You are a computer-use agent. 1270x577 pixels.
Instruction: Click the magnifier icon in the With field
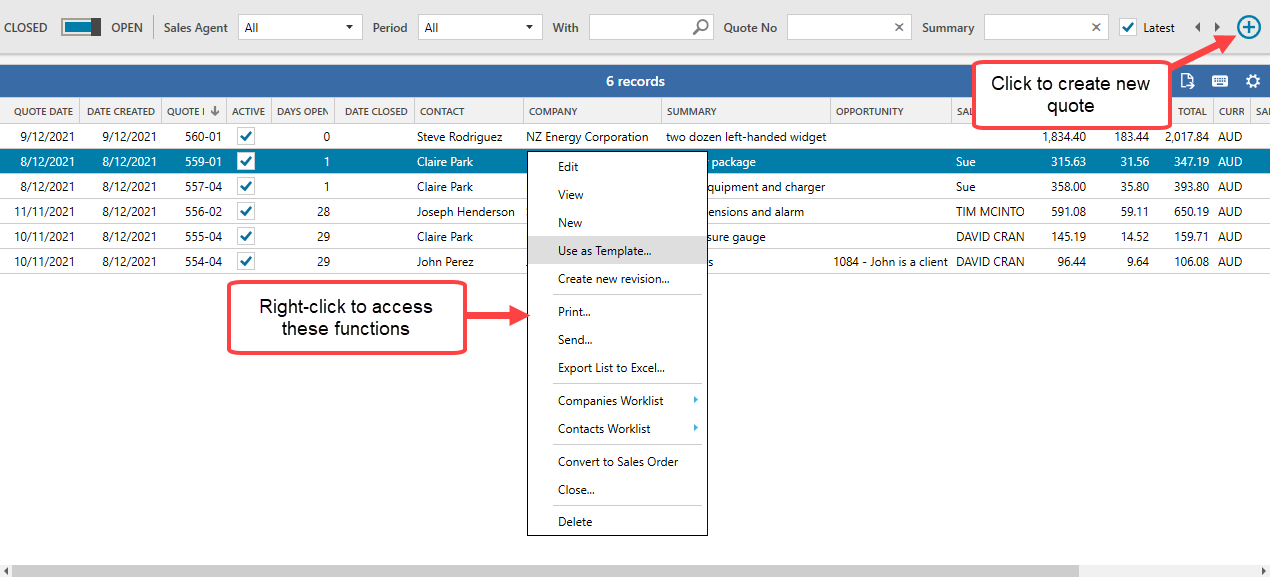coord(700,27)
